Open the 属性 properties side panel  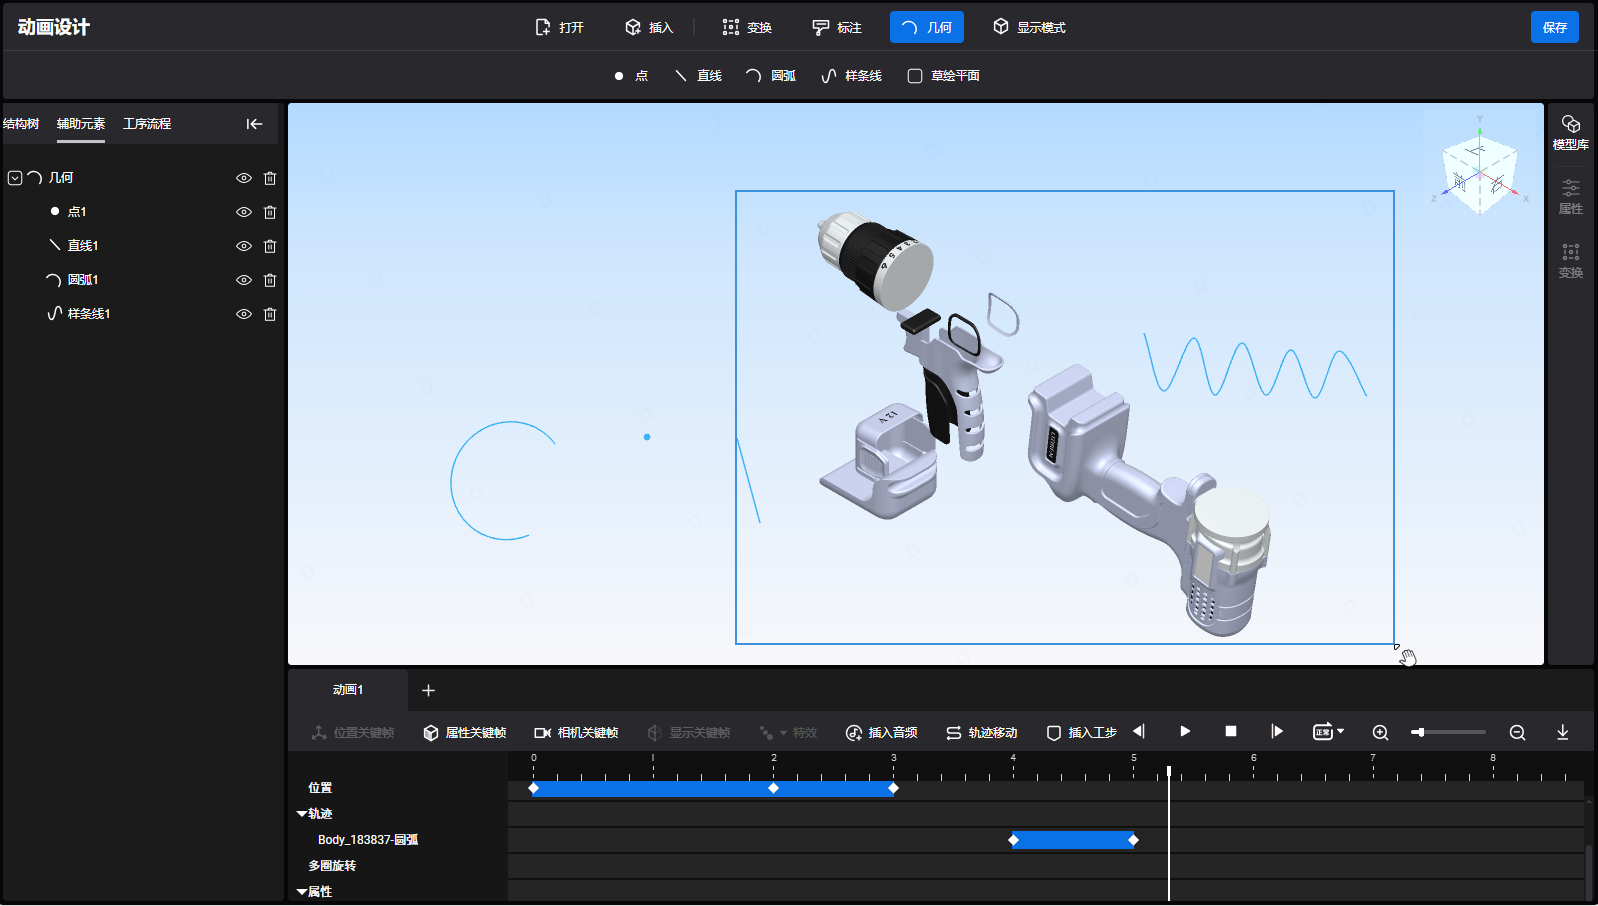1571,197
